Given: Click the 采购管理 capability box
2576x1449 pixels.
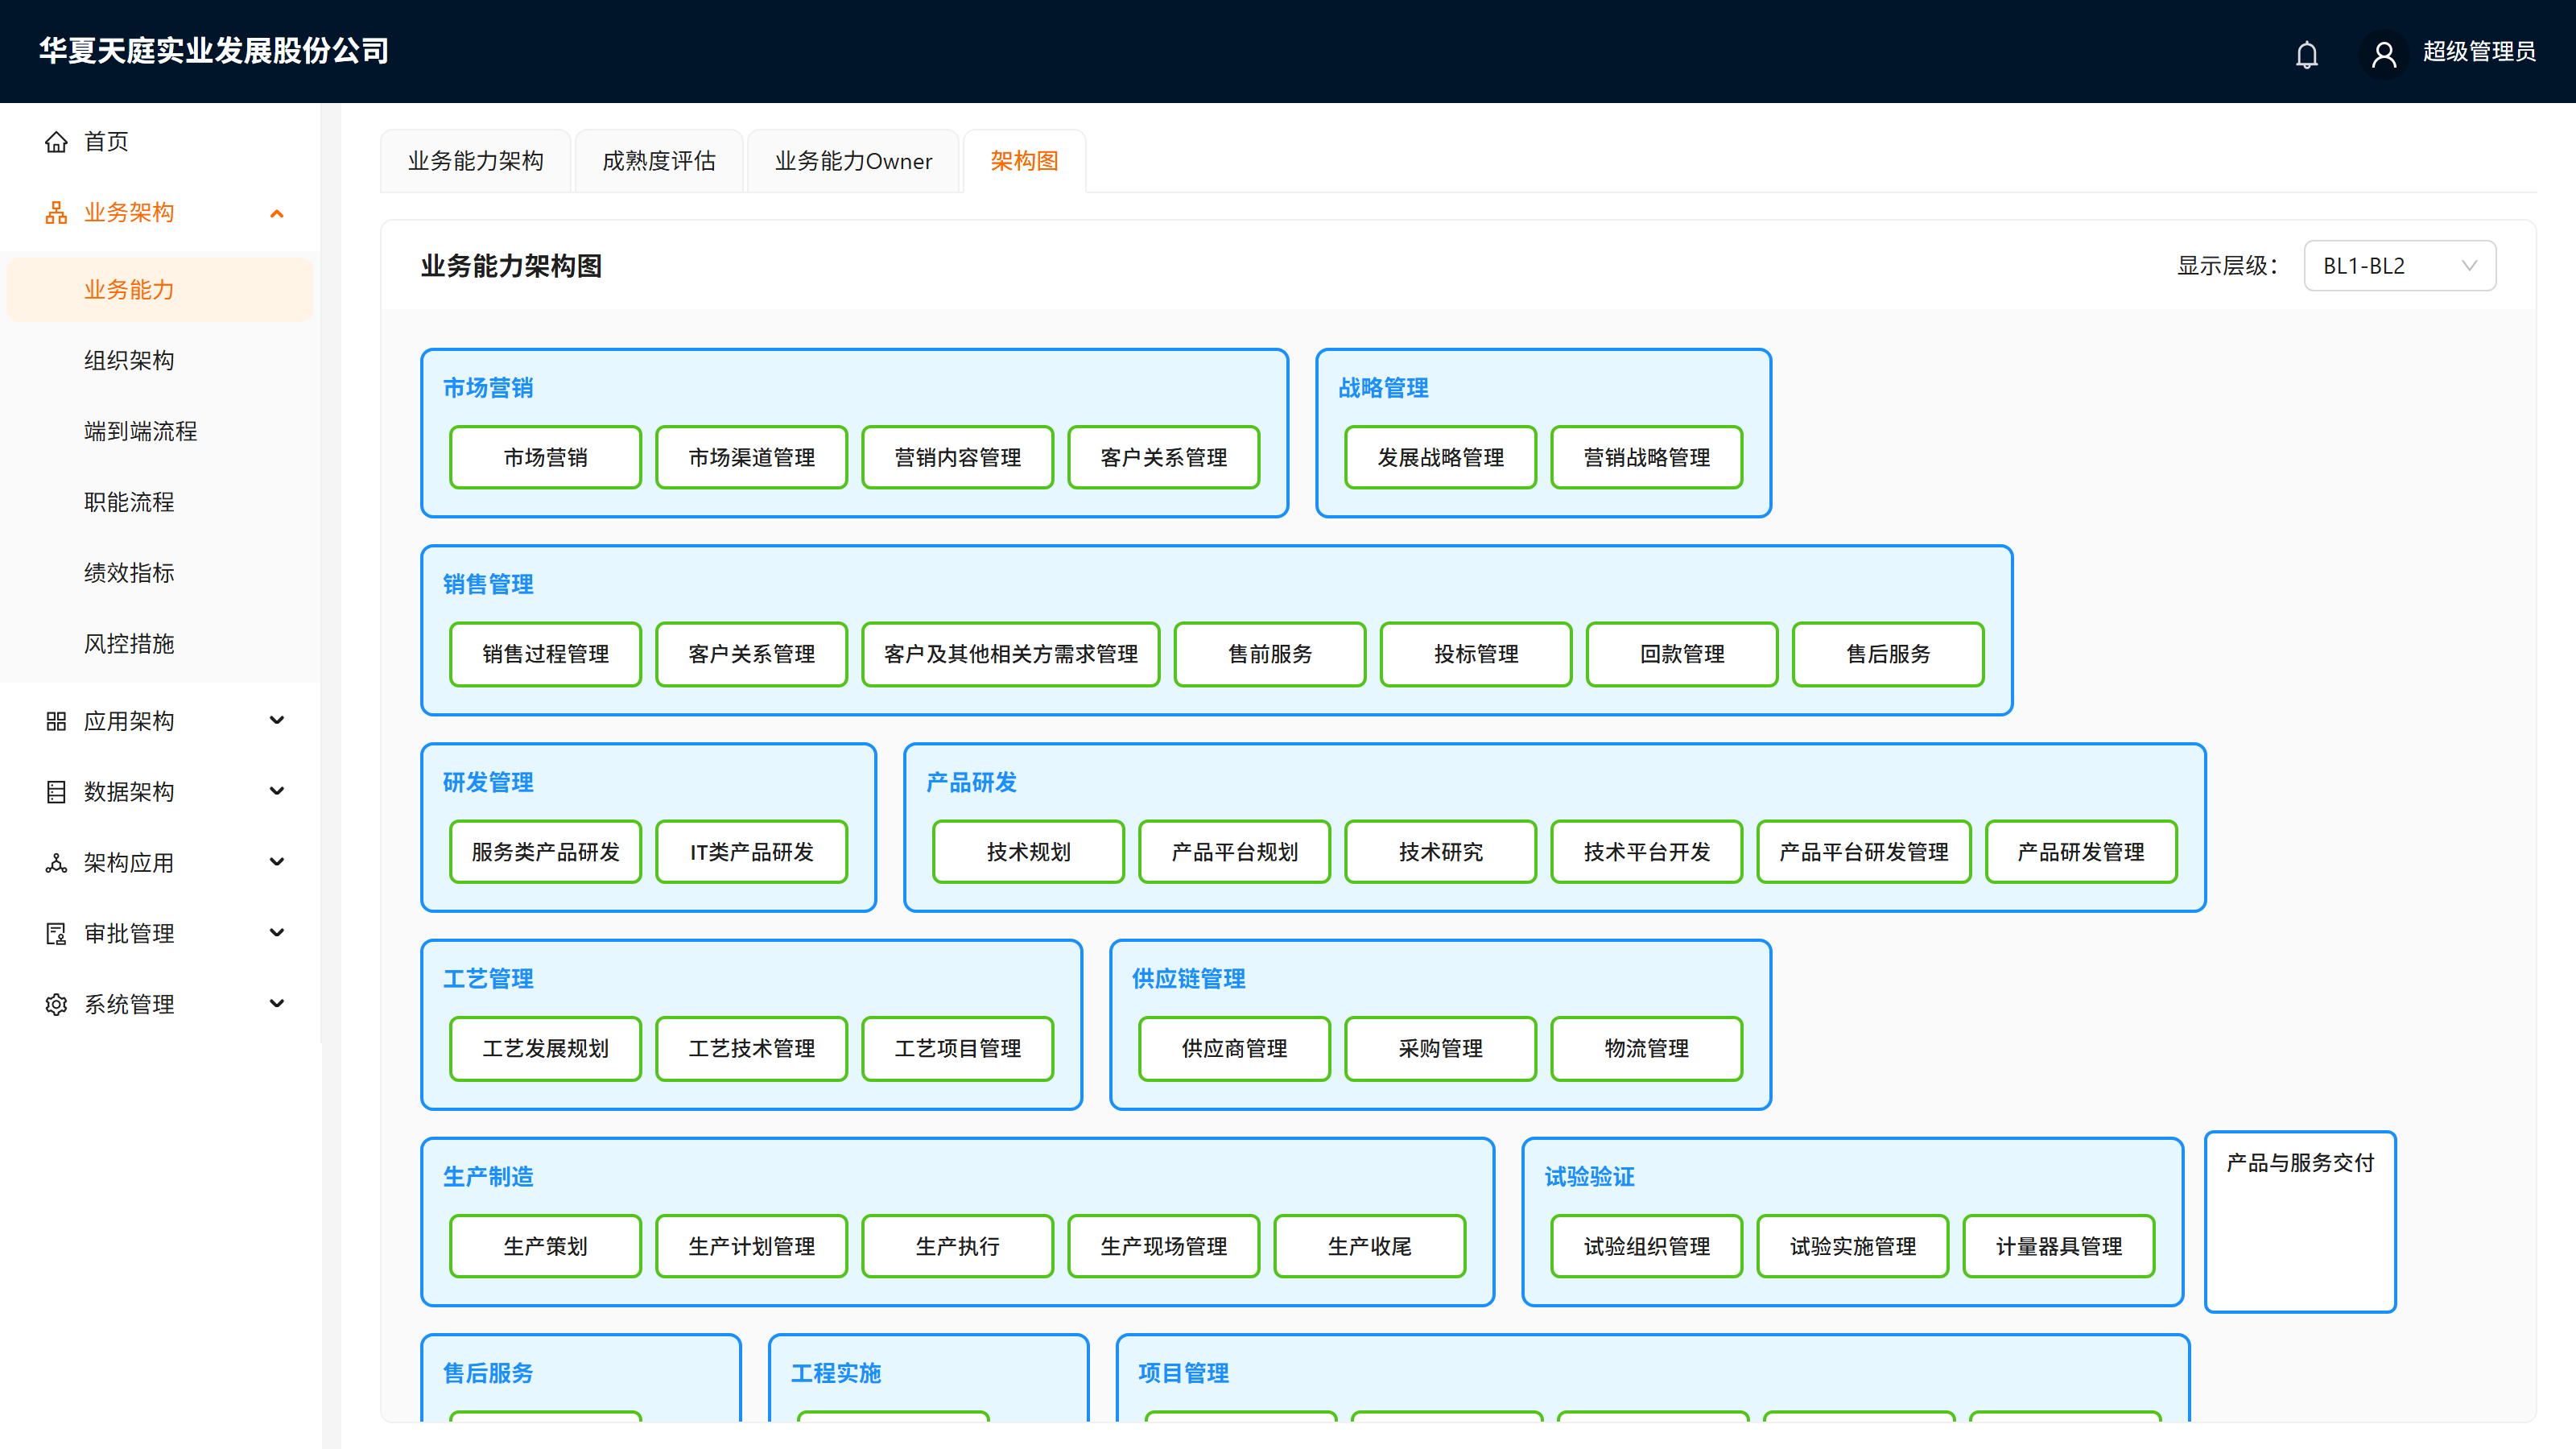Looking at the screenshot, I should point(1440,1049).
